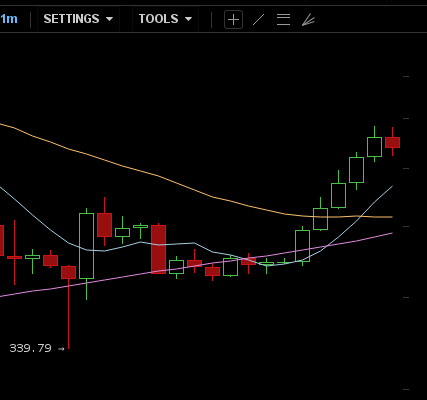Select the fan lines drawing tool
Viewport: 427px width, 400px height.
308,20
